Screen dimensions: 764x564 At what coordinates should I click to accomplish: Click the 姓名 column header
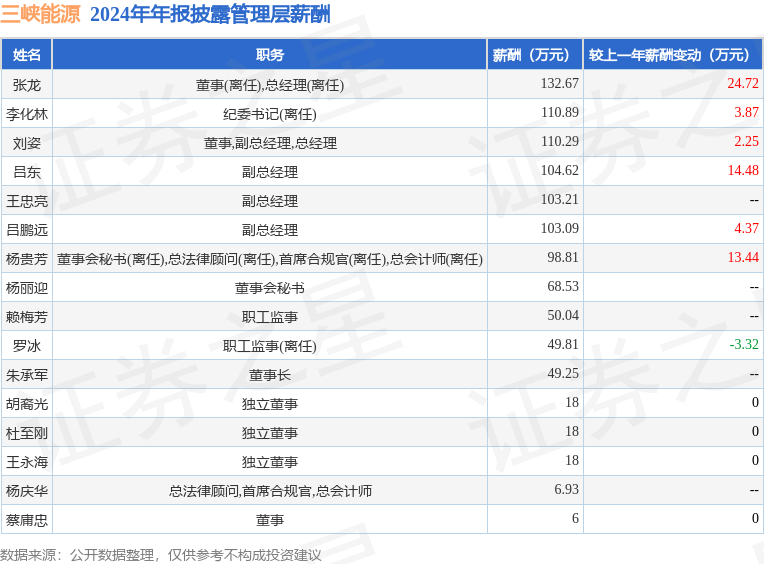click(x=27, y=55)
